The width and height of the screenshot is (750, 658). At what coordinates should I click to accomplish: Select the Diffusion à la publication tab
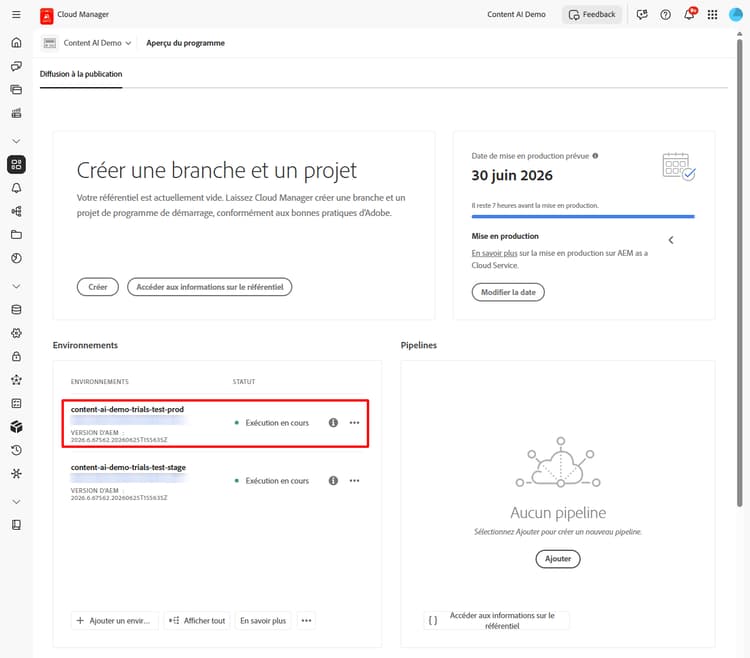pyautogui.click(x=81, y=74)
